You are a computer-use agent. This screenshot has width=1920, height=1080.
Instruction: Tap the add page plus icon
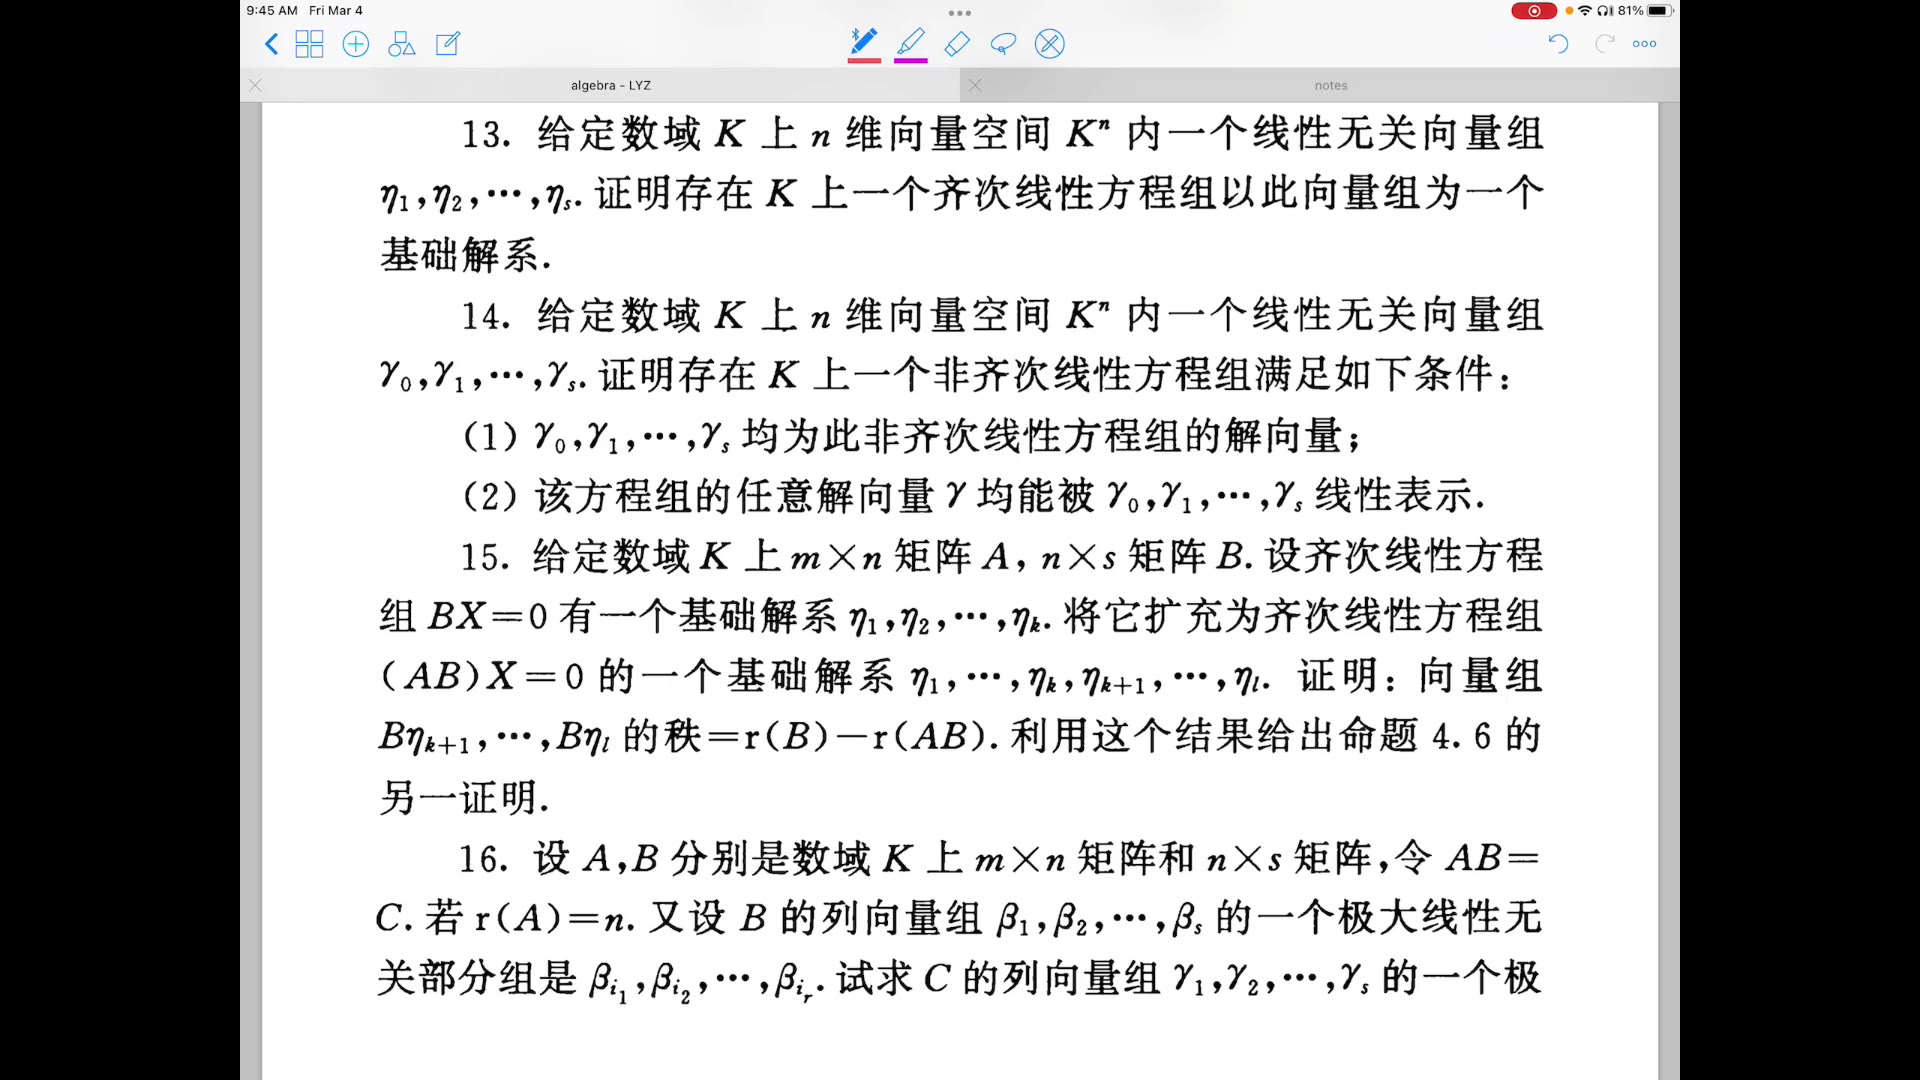356,44
